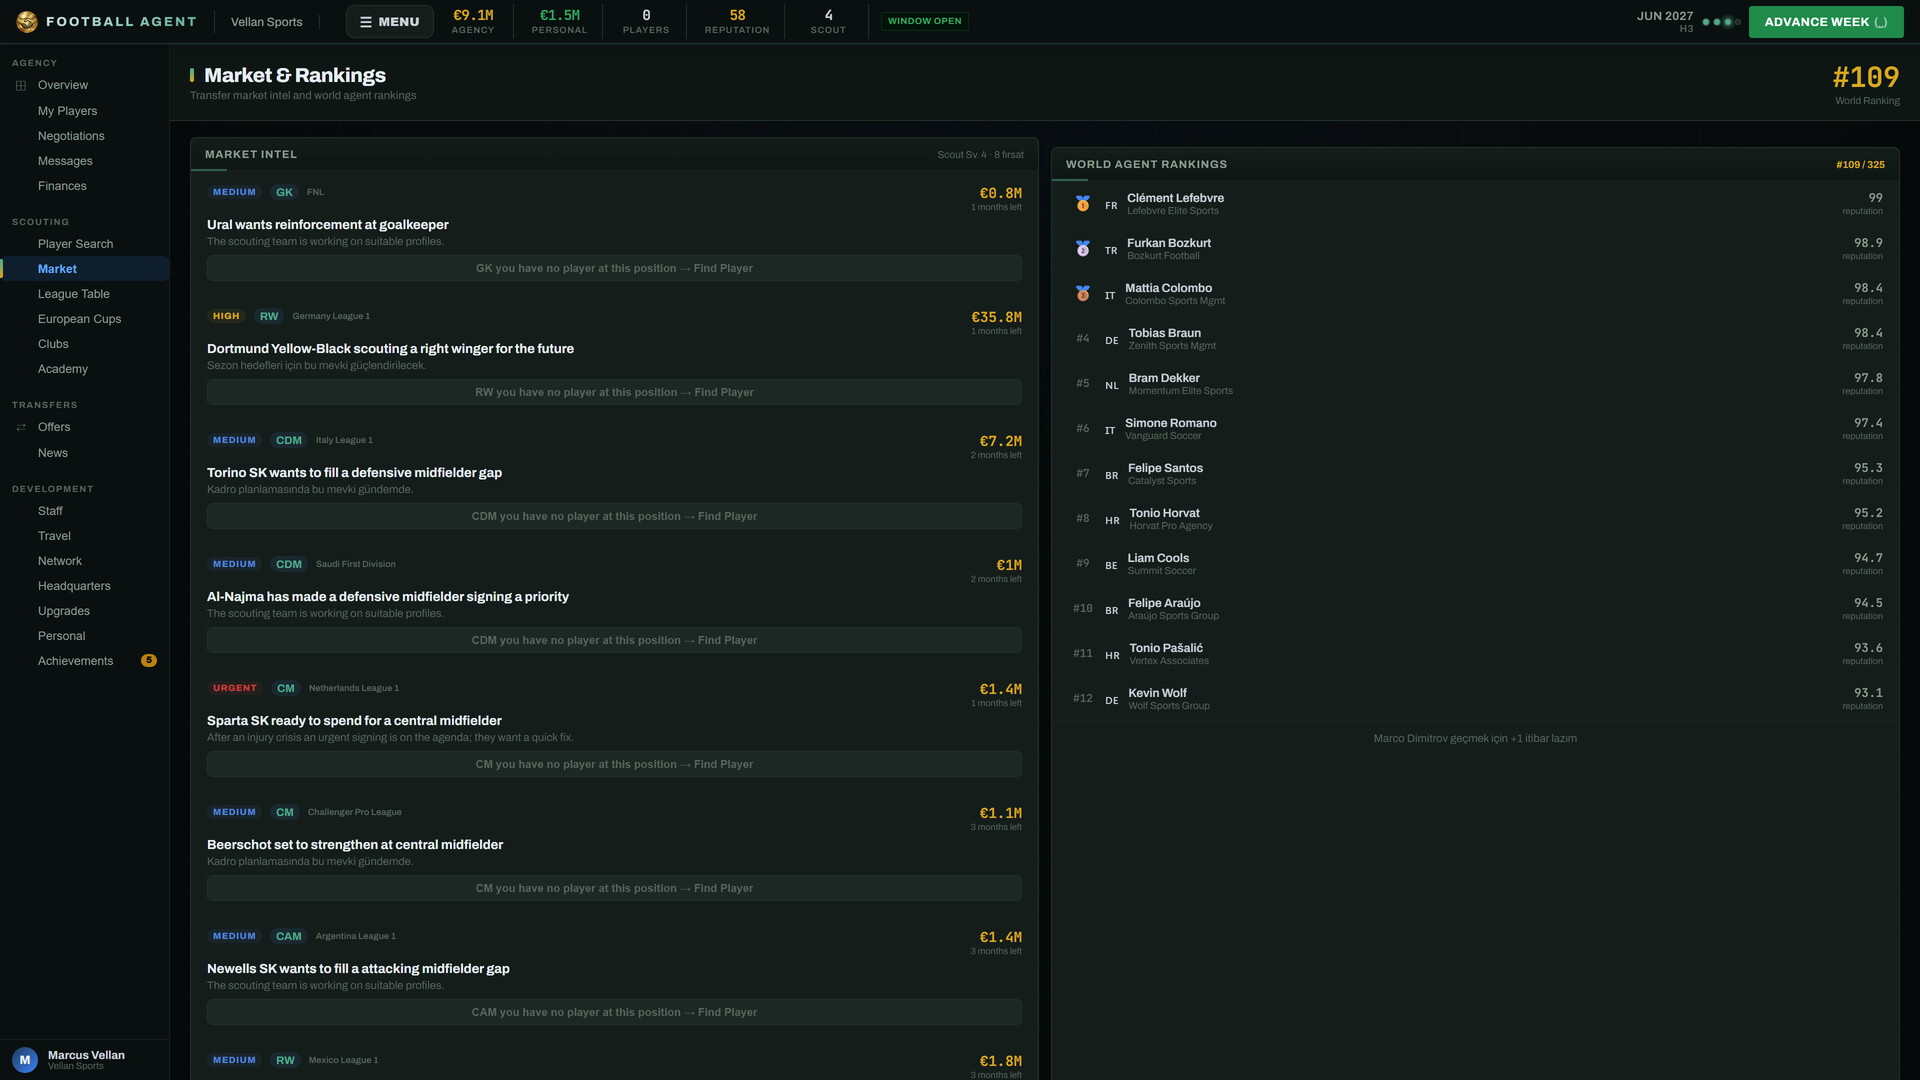Click Ural wants reinforcement at goalkeeper headline
The width and height of the screenshot is (1920, 1080).
(x=328, y=225)
